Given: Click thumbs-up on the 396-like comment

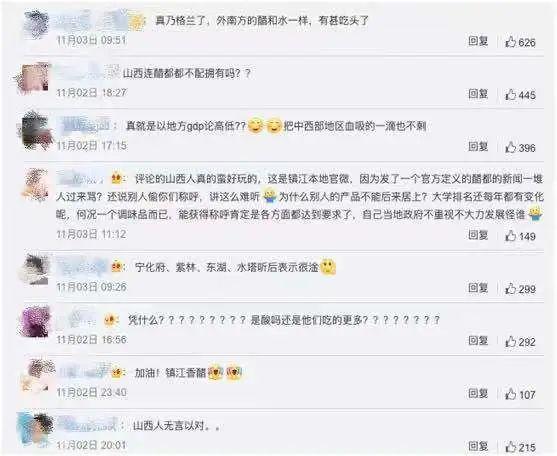Looking at the screenshot, I should (510, 147).
